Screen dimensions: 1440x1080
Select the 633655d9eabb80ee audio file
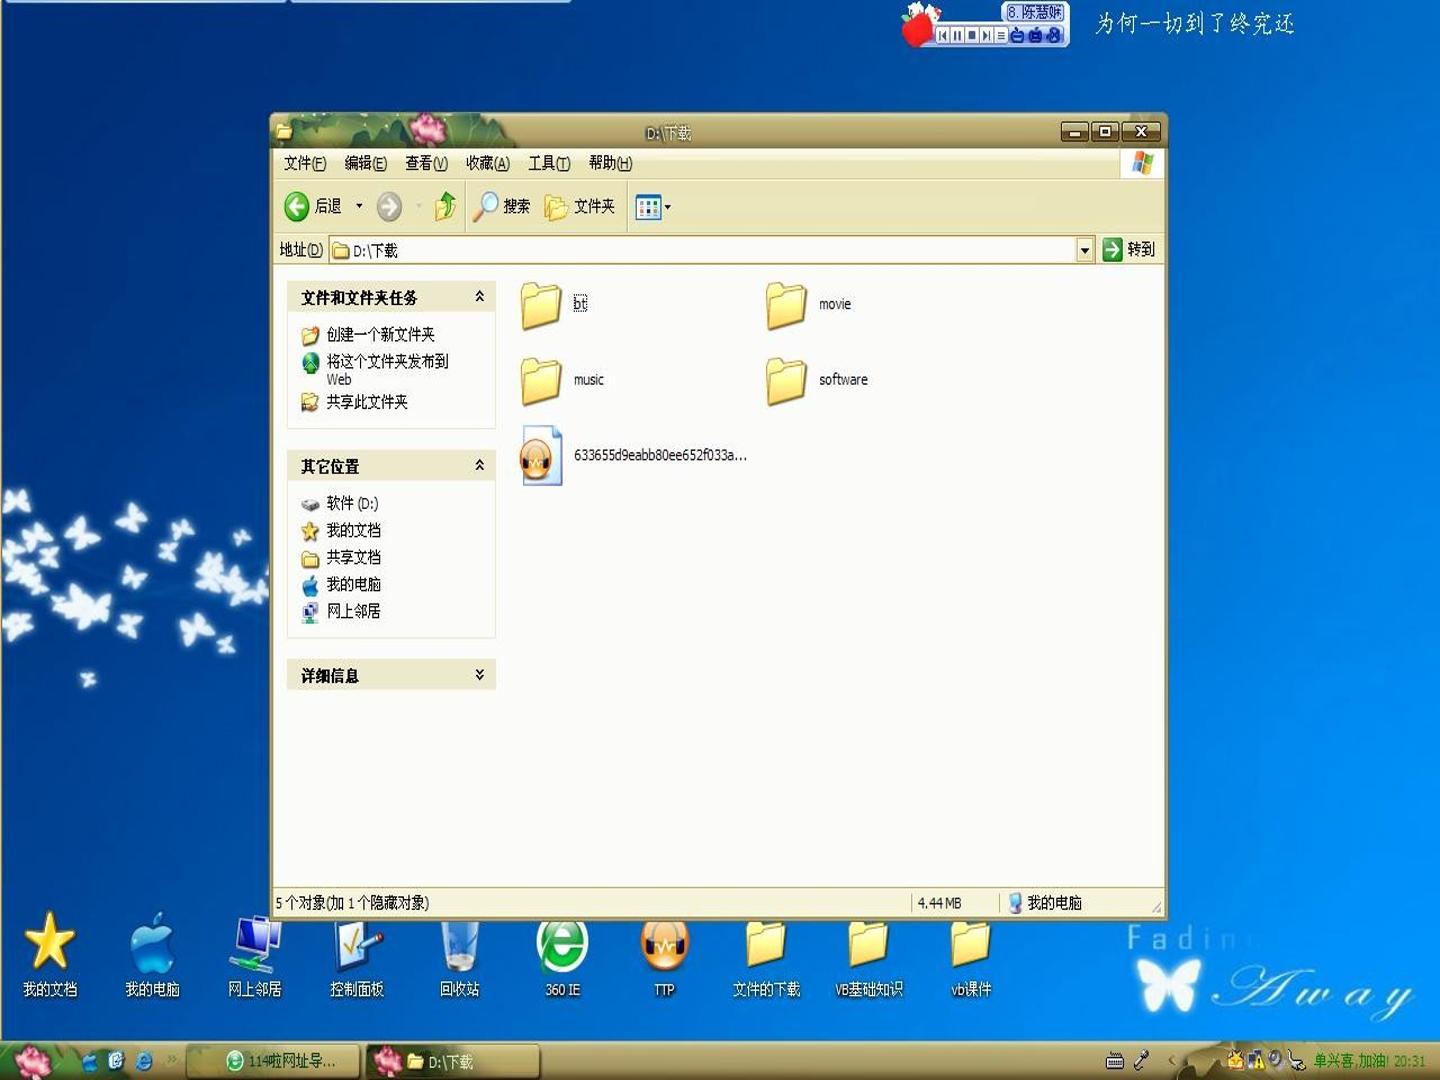[633, 456]
